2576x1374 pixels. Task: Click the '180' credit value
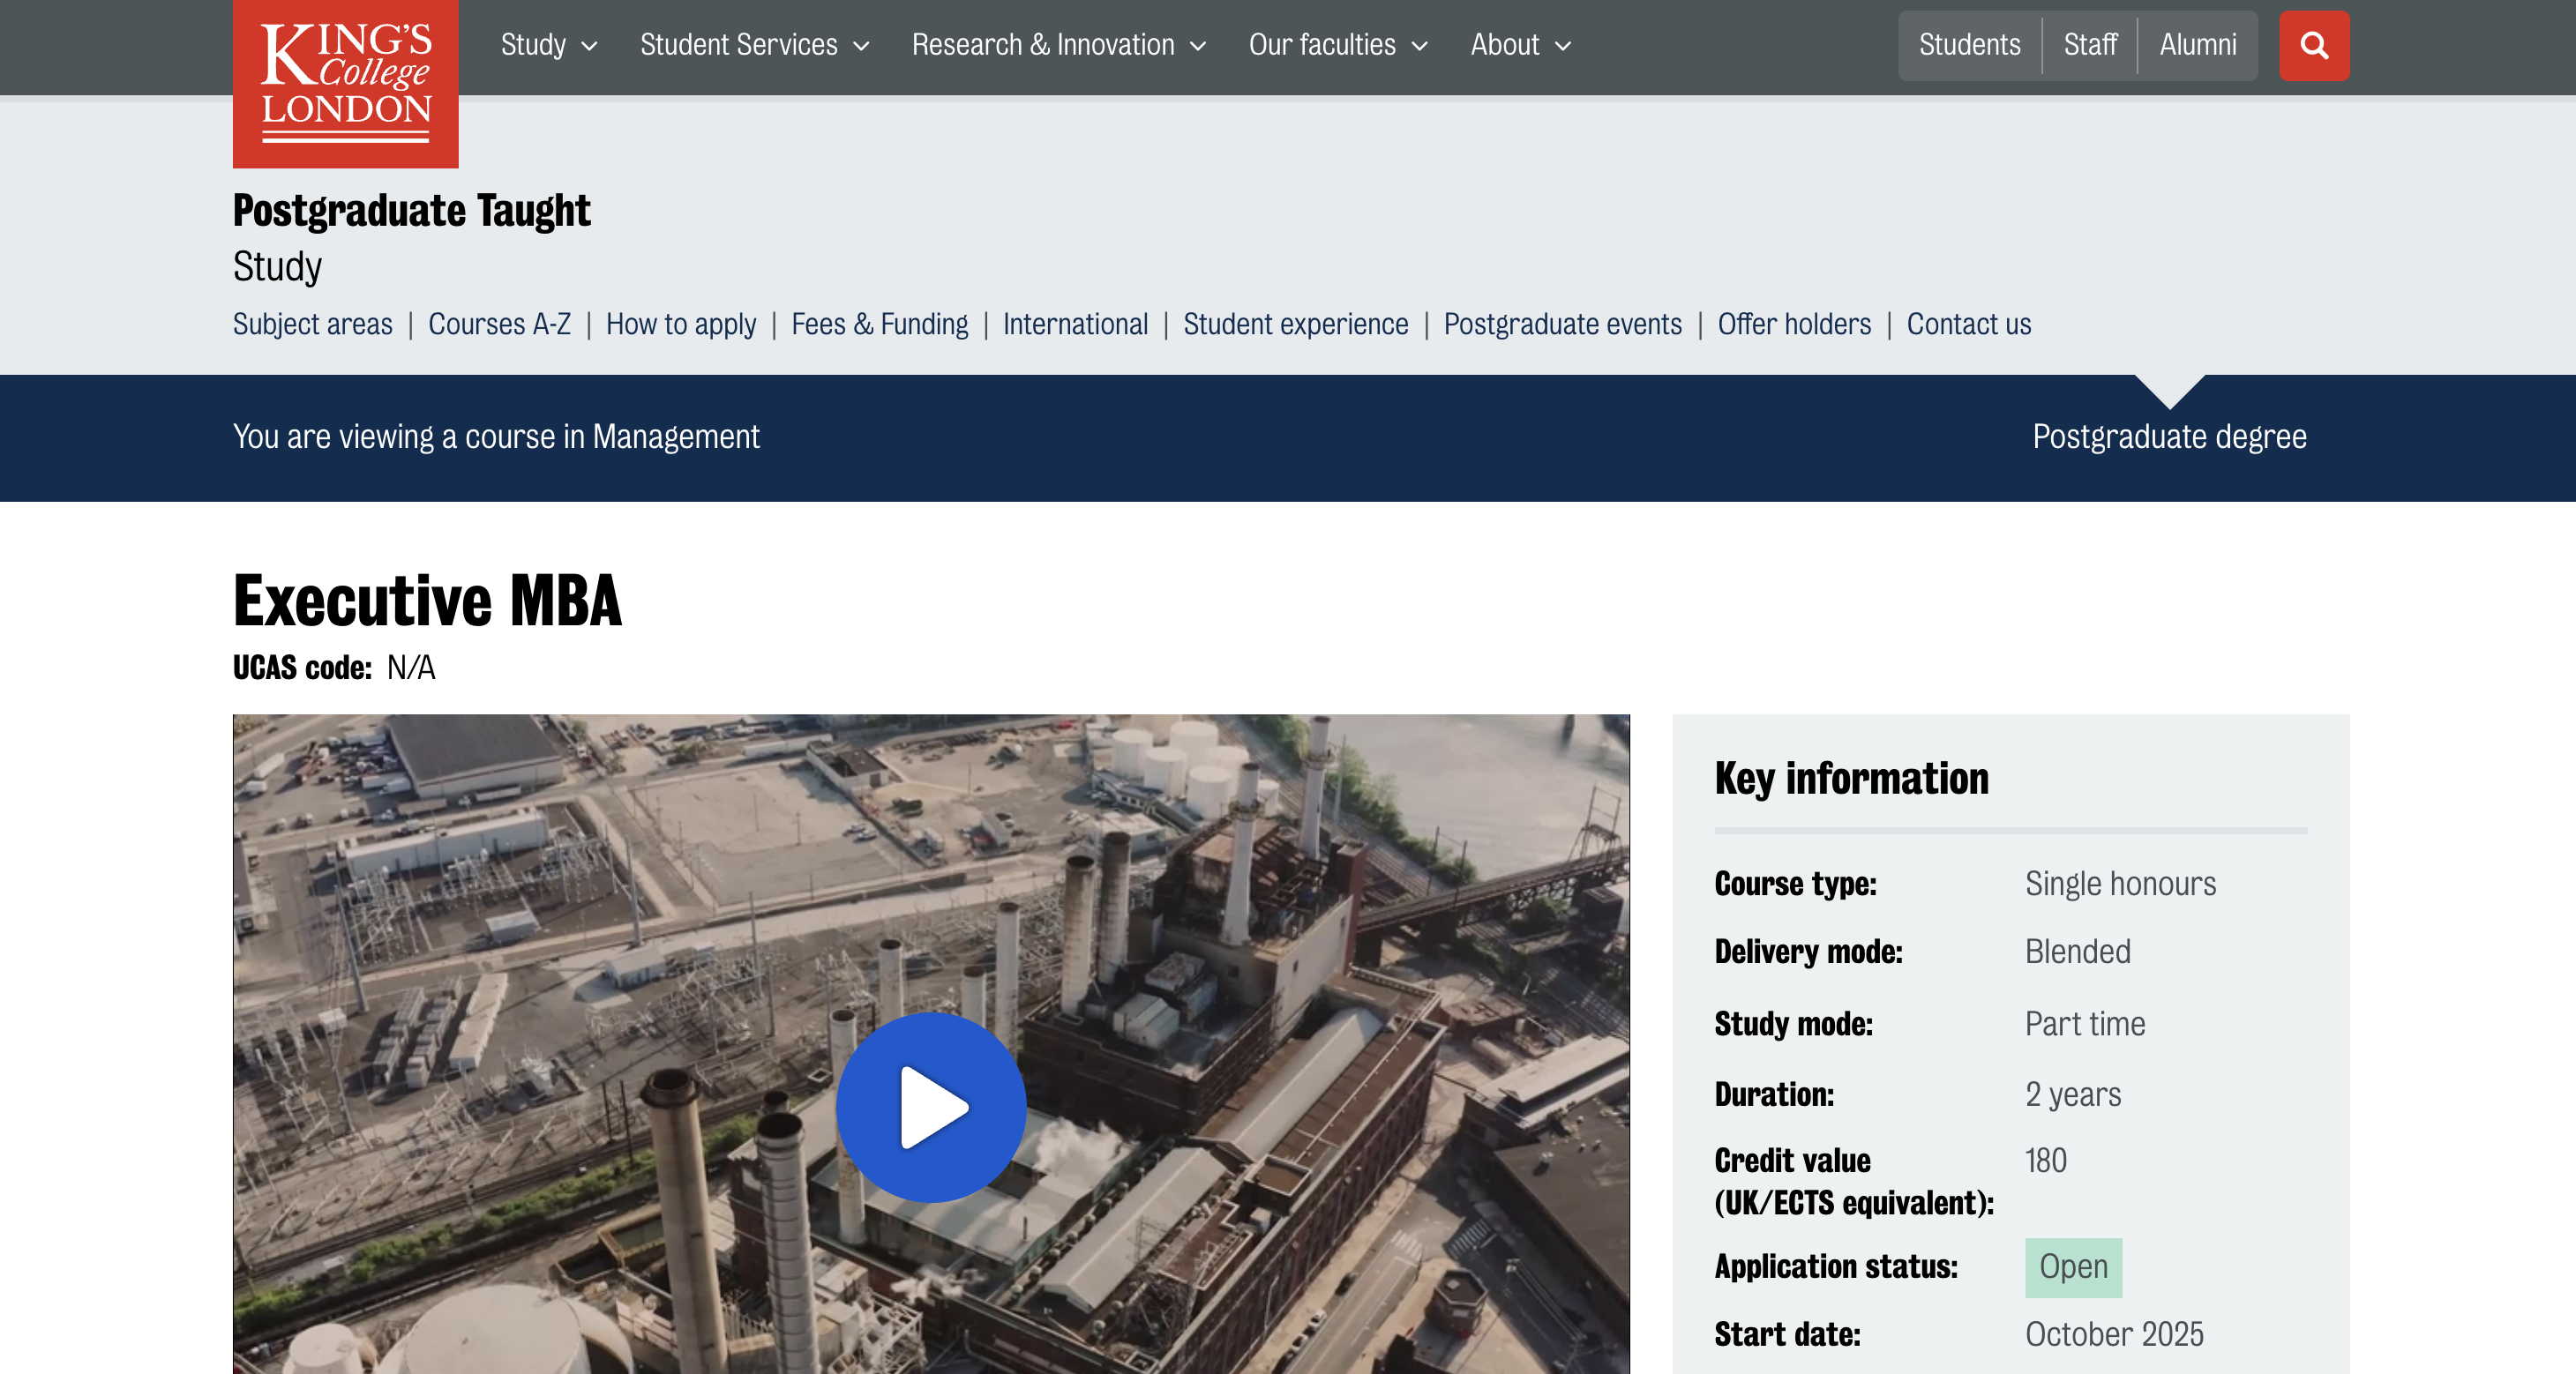pyautogui.click(x=2045, y=1161)
